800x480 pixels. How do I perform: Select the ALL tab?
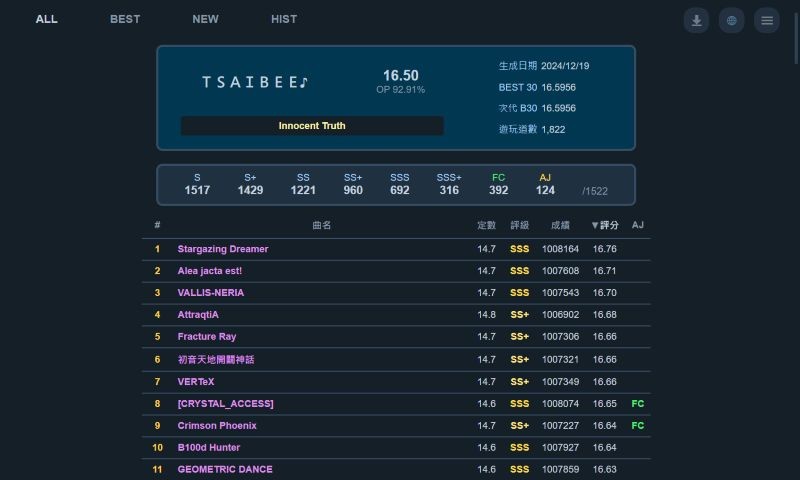point(47,19)
